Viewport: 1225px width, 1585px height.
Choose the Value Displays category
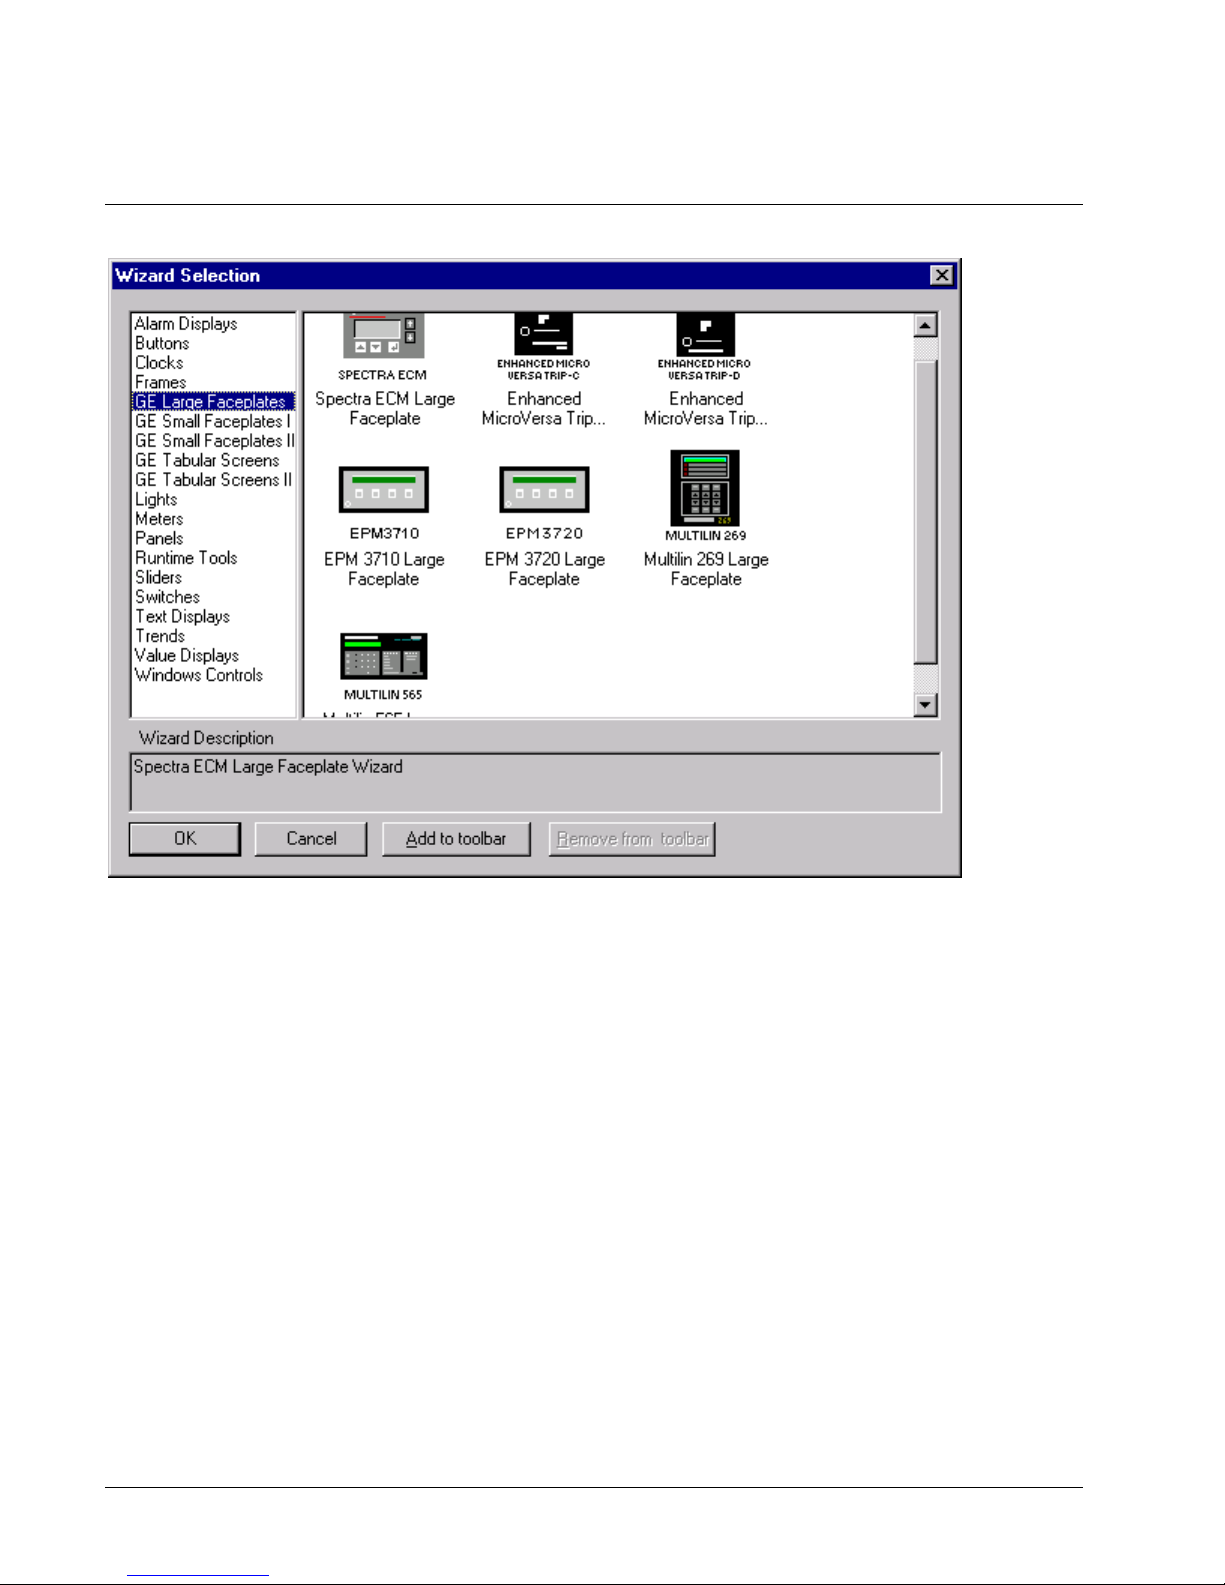tap(187, 655)
